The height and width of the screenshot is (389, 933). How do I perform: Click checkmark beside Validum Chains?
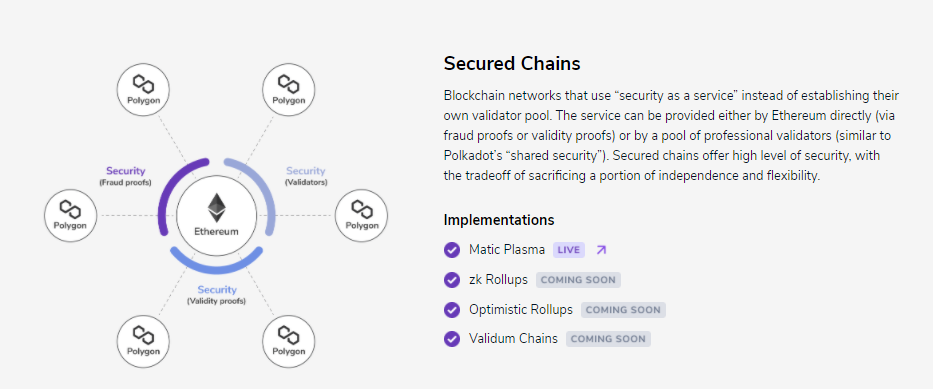click(452, 339)
